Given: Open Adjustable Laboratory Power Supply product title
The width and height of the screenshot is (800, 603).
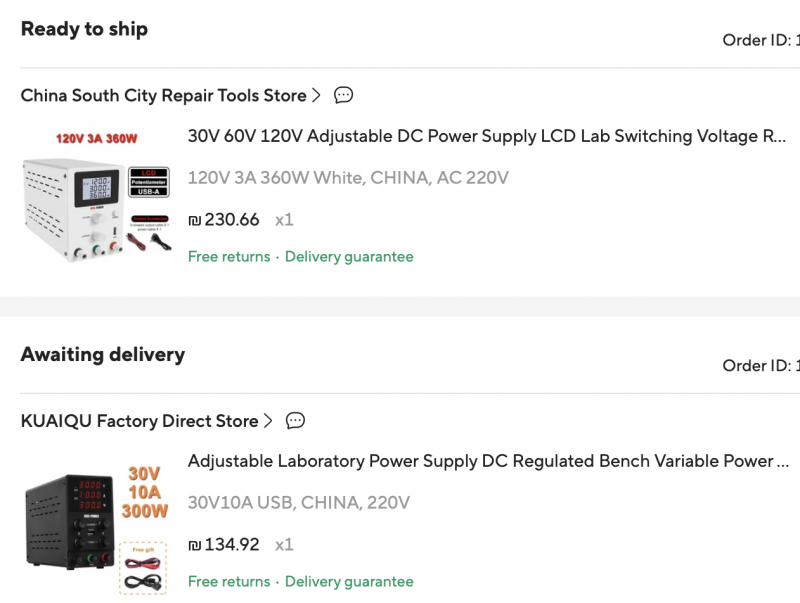Looking at the screenshot, I should (x=480, y=461).
